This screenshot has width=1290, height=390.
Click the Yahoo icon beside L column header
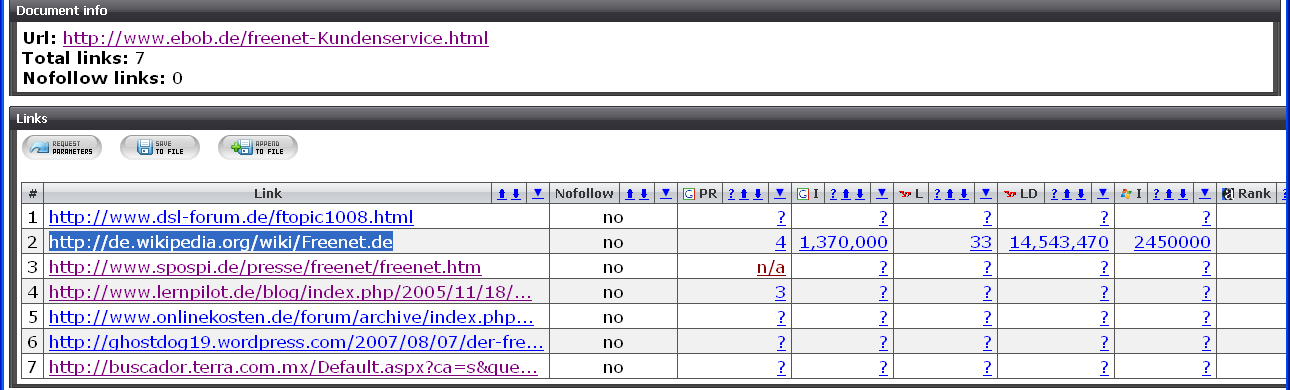pyautogui.click(x=906, y=193)
